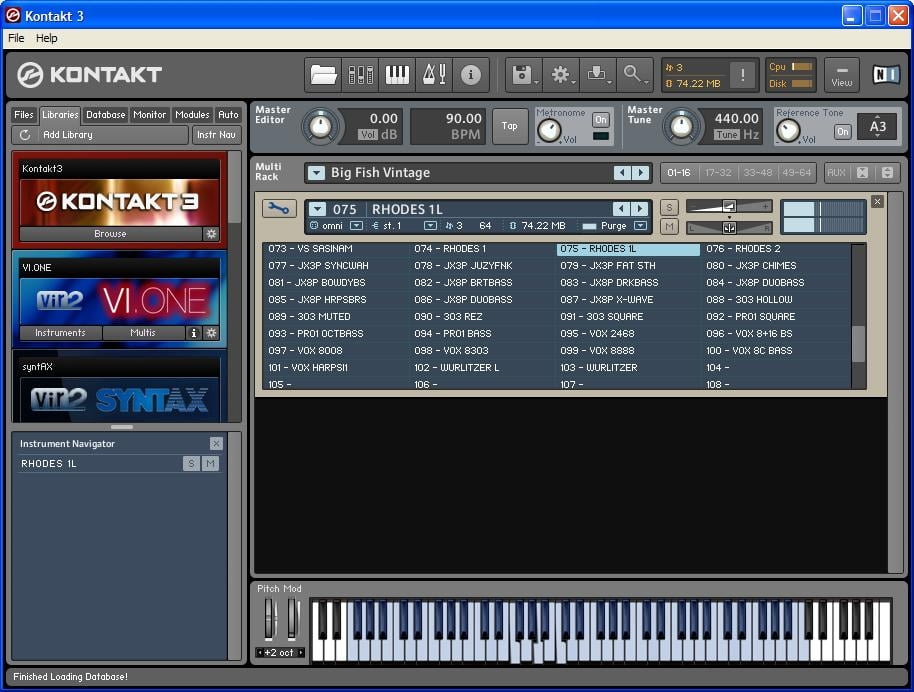
Task: Open the File menu
Action: (x=16, y=38)
